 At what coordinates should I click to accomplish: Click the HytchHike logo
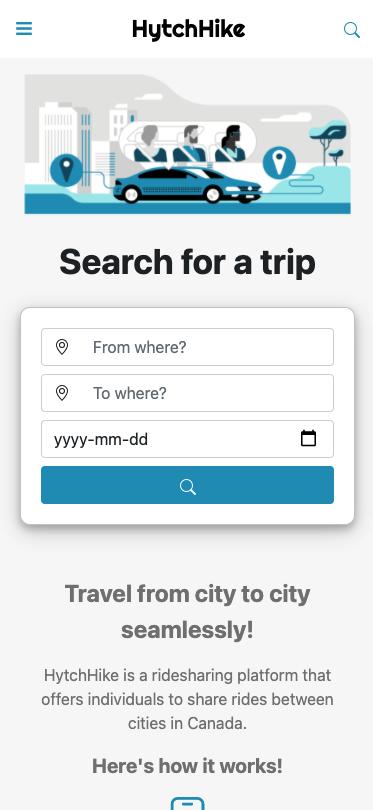(189, 29)
